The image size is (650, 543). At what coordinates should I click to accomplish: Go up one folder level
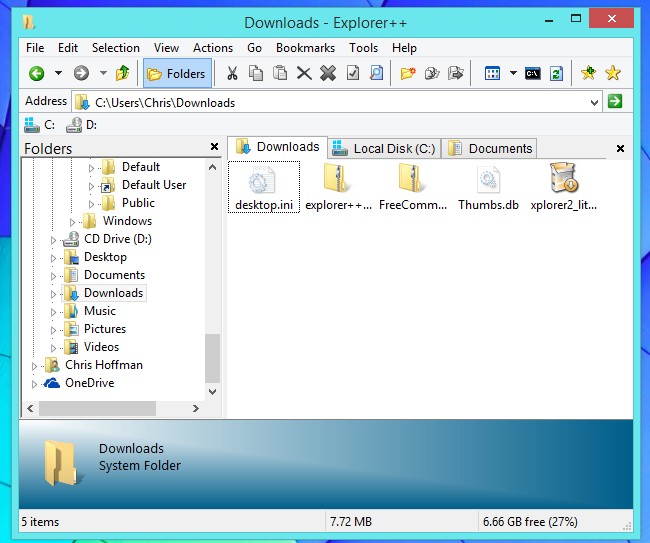(123, 73)
